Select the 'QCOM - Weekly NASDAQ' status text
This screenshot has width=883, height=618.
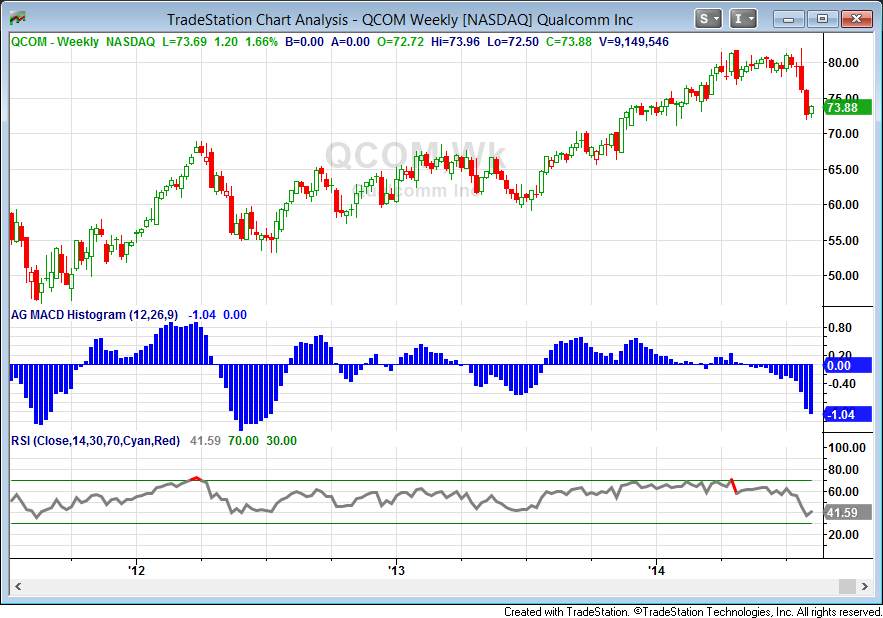click(83, 42)
